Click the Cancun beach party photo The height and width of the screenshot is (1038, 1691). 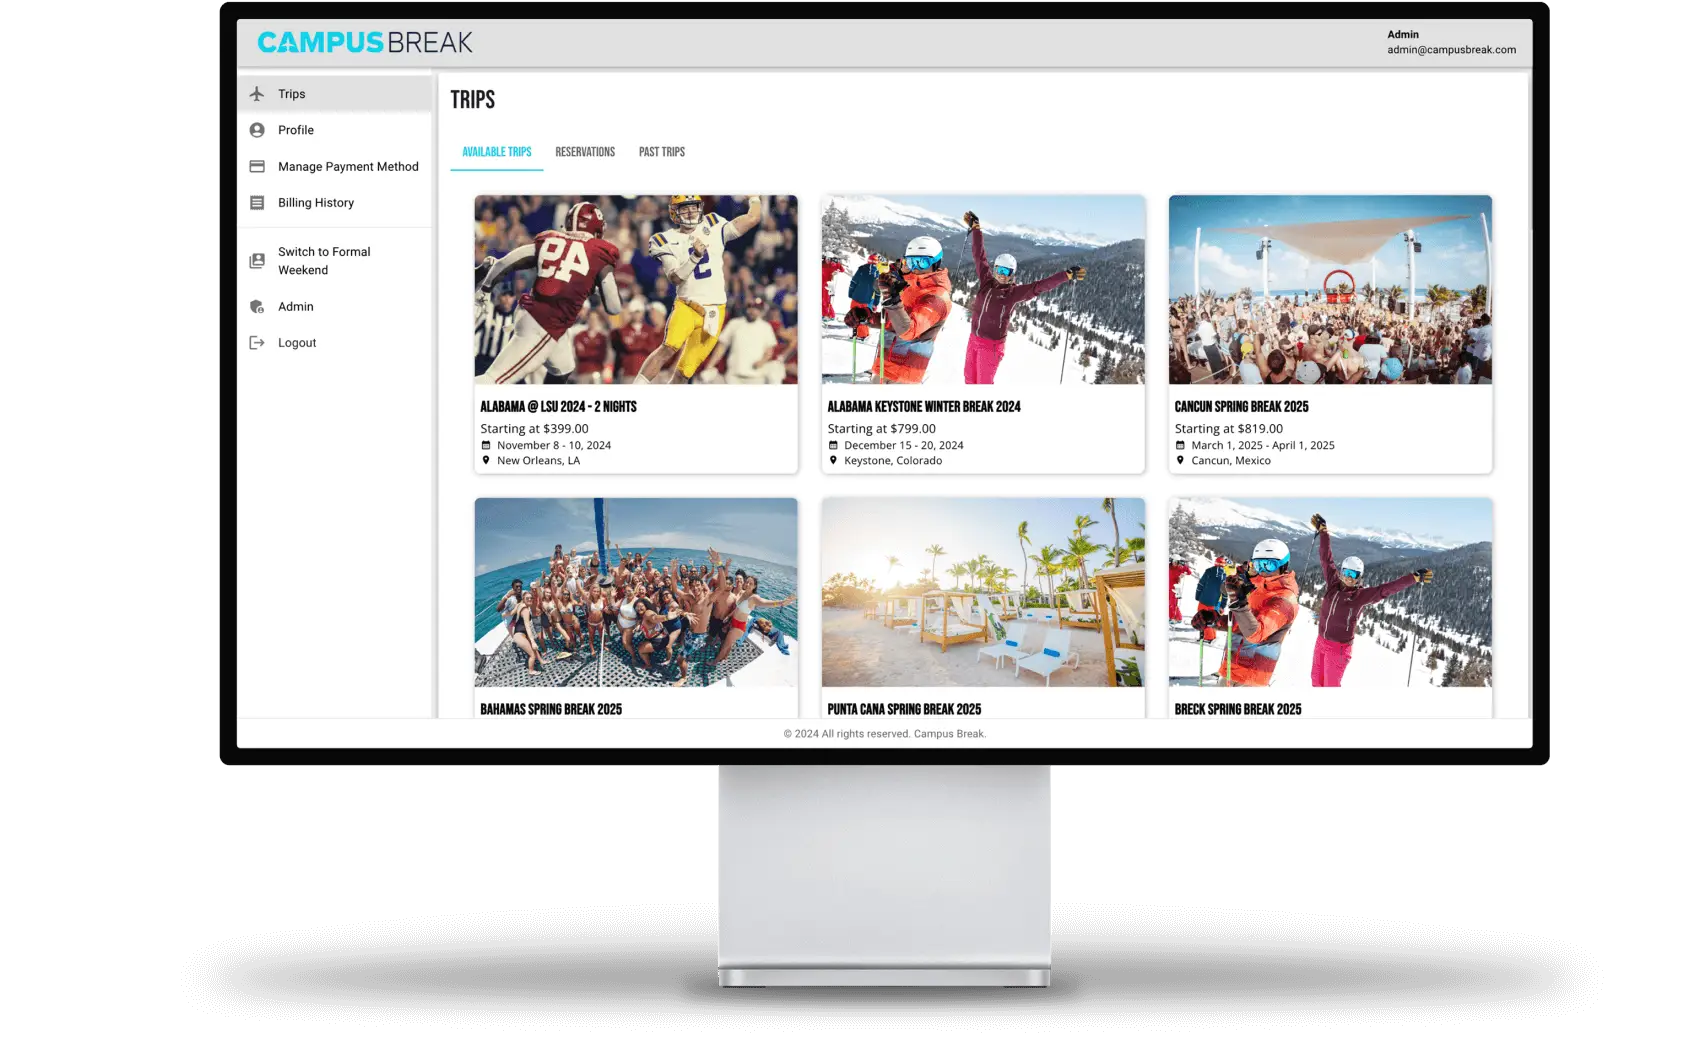point(1330,290)
